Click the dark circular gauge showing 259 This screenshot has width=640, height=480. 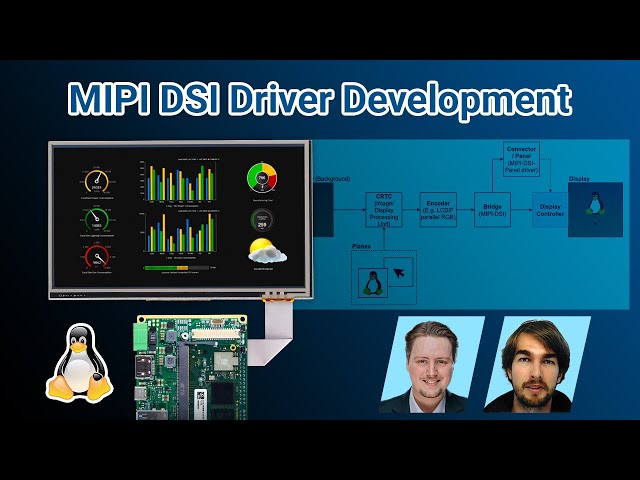tap(262, 220)
